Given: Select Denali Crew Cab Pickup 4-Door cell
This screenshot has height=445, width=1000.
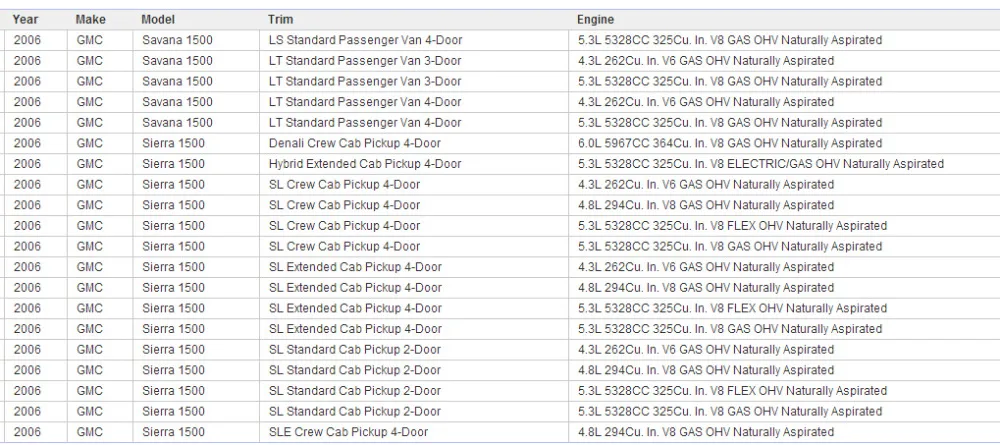Looking at the screenshot, I should [x=414, y=143].
